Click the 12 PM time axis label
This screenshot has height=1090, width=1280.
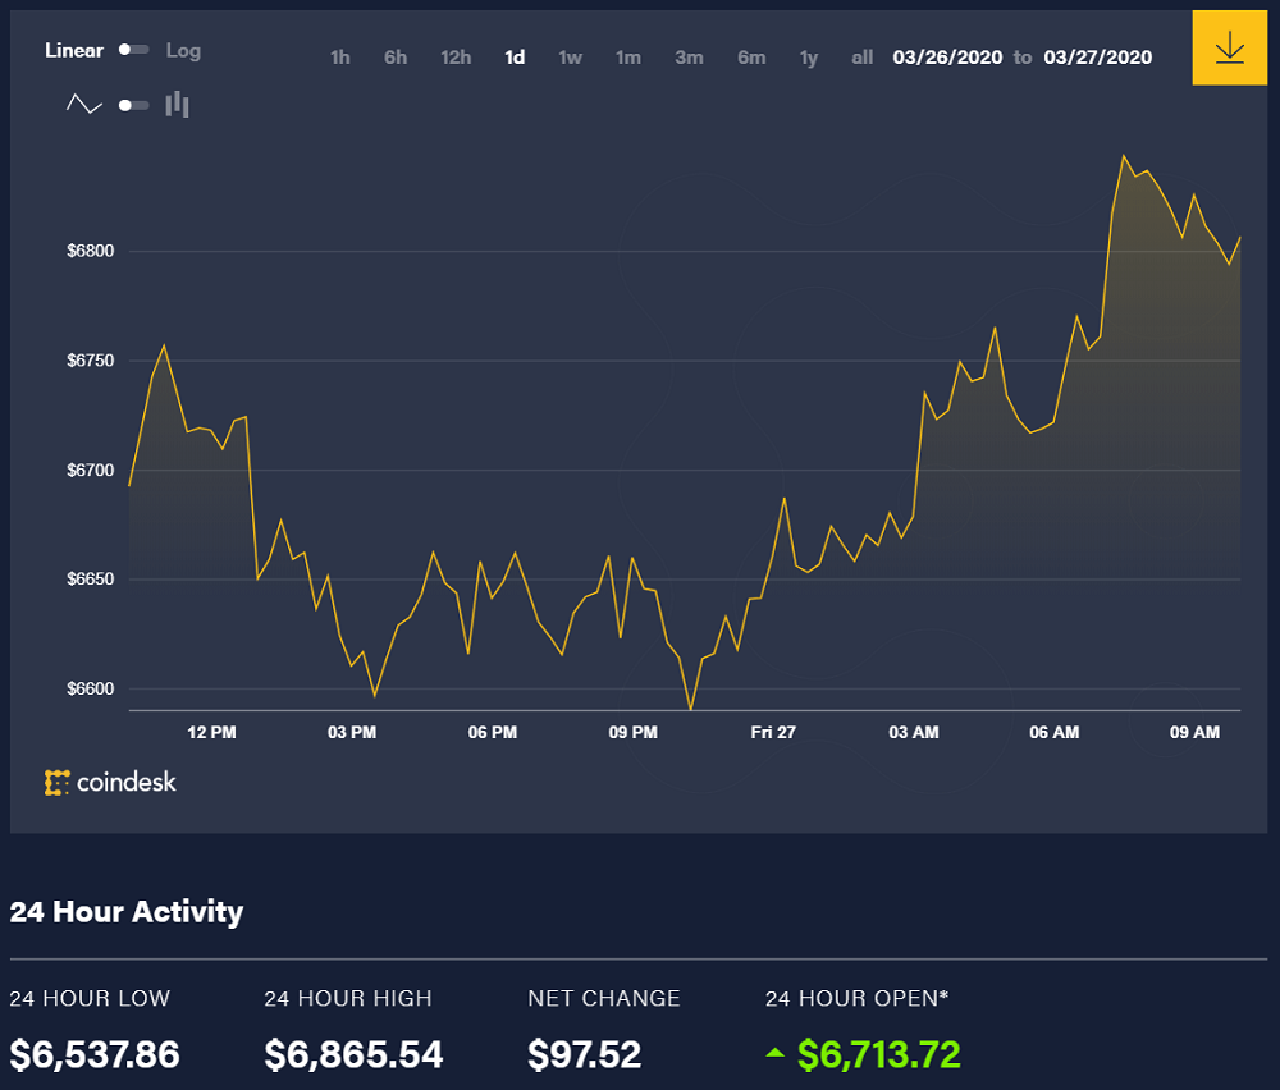click(212, 732)
